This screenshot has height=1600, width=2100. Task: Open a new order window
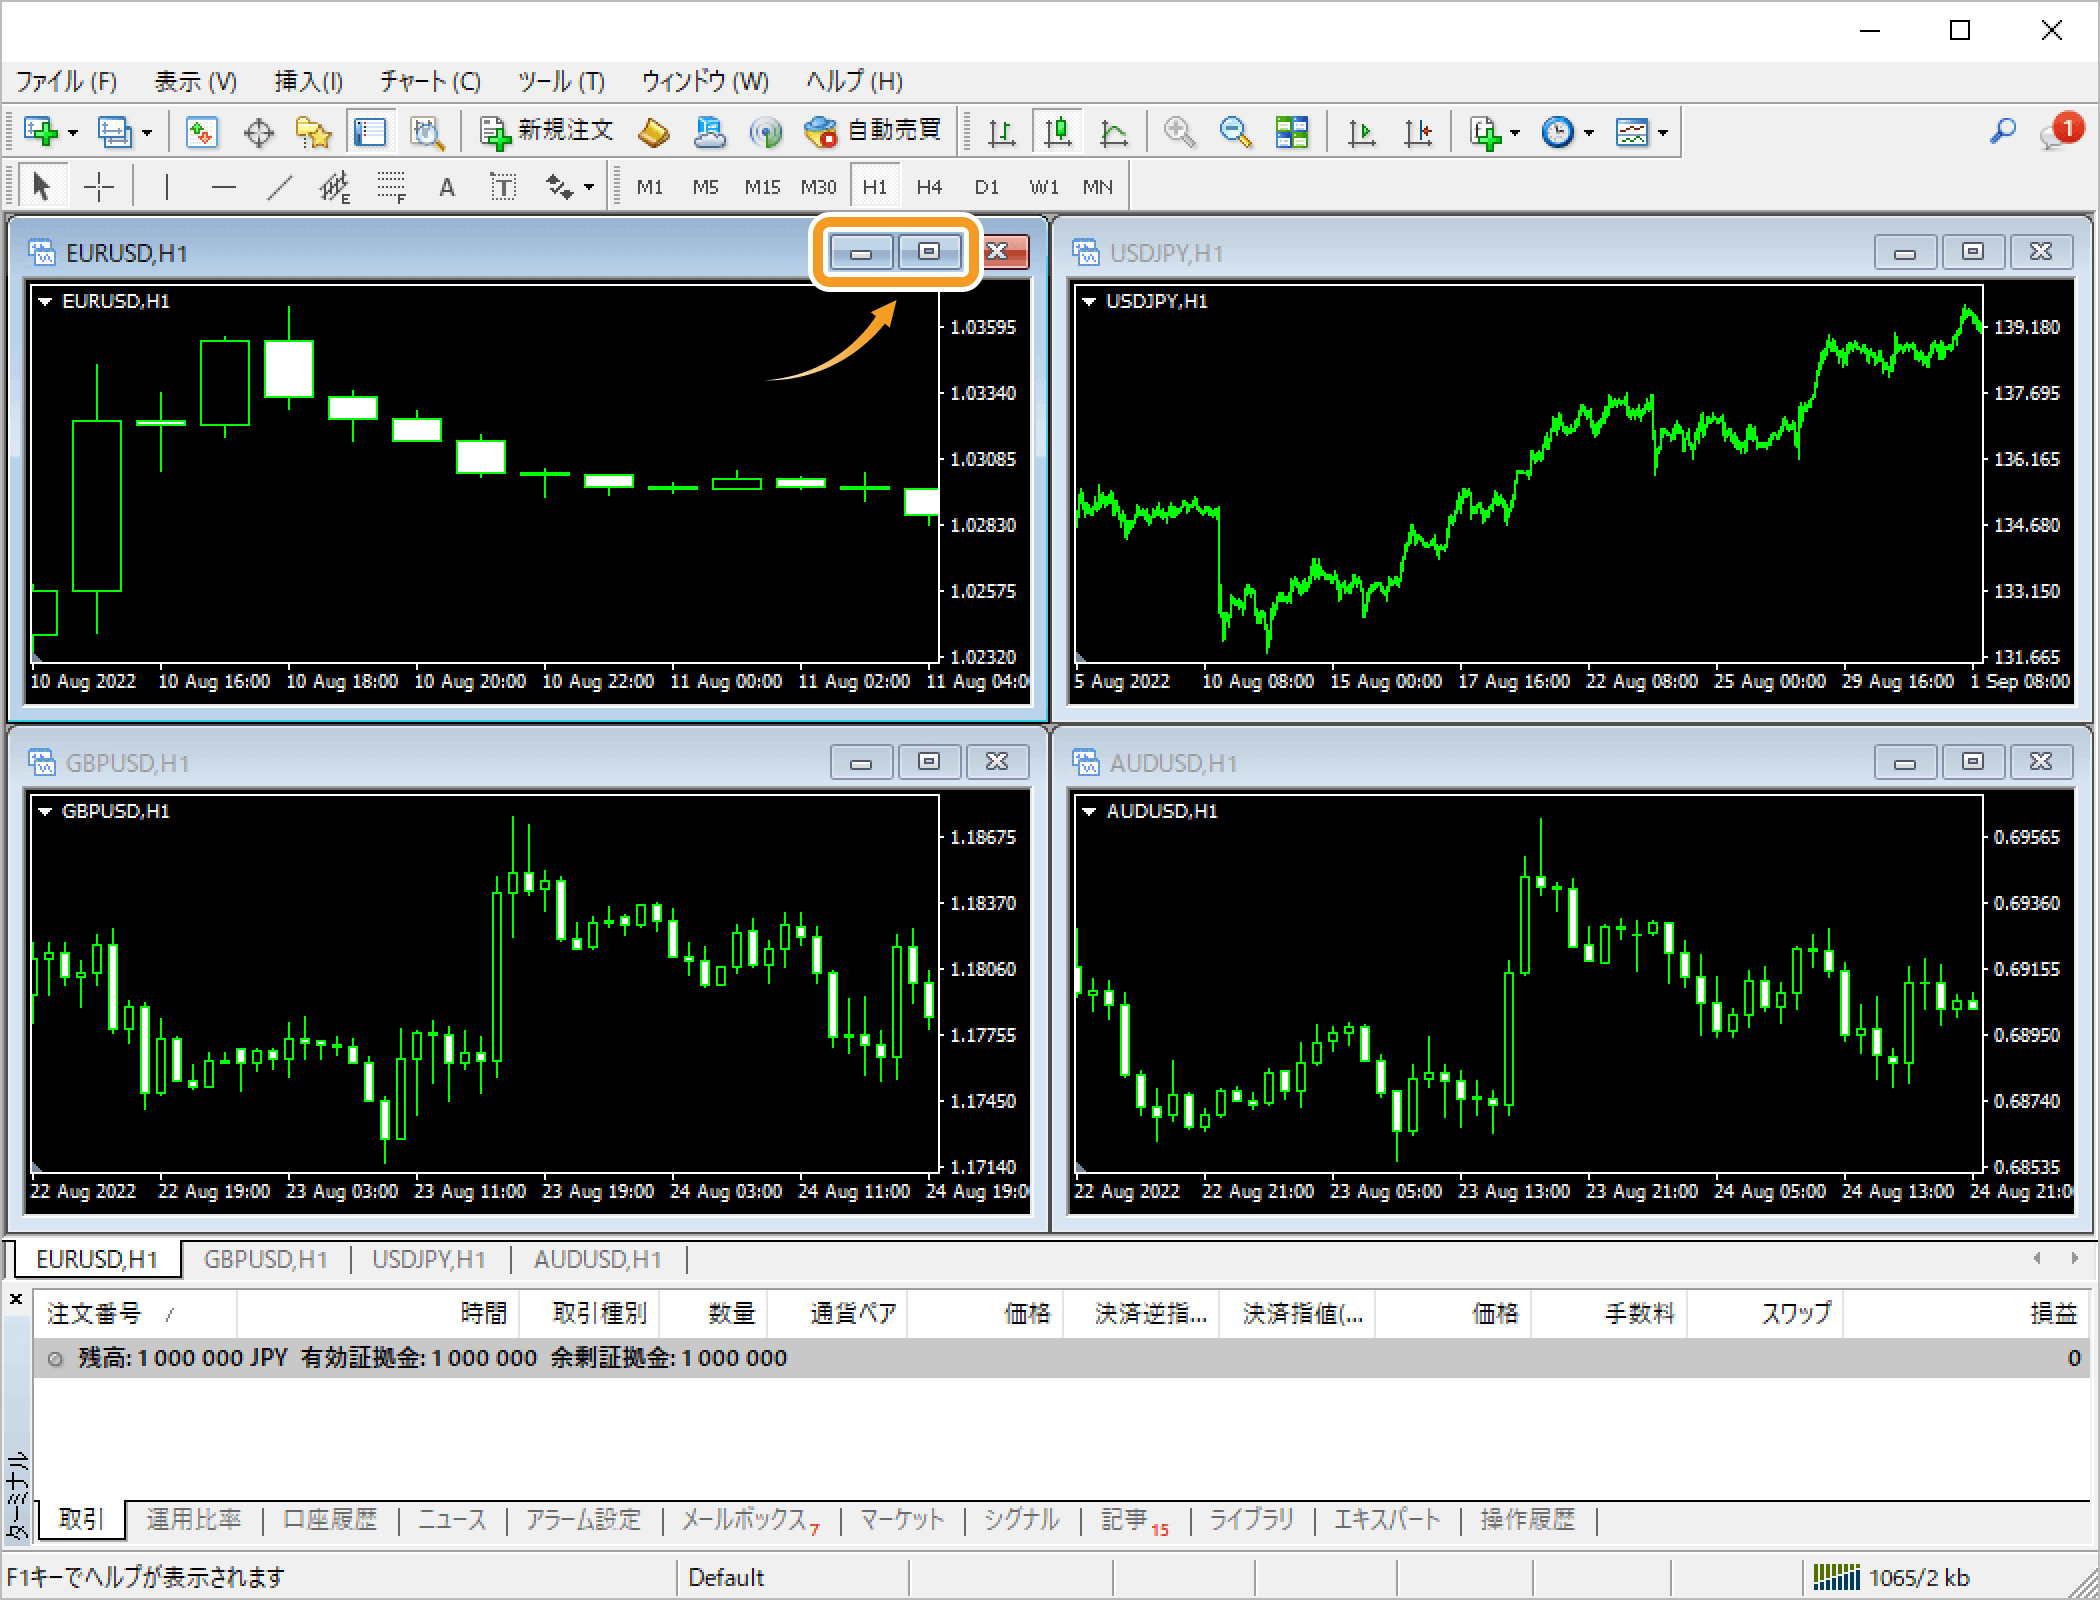[x=545, y=131]
